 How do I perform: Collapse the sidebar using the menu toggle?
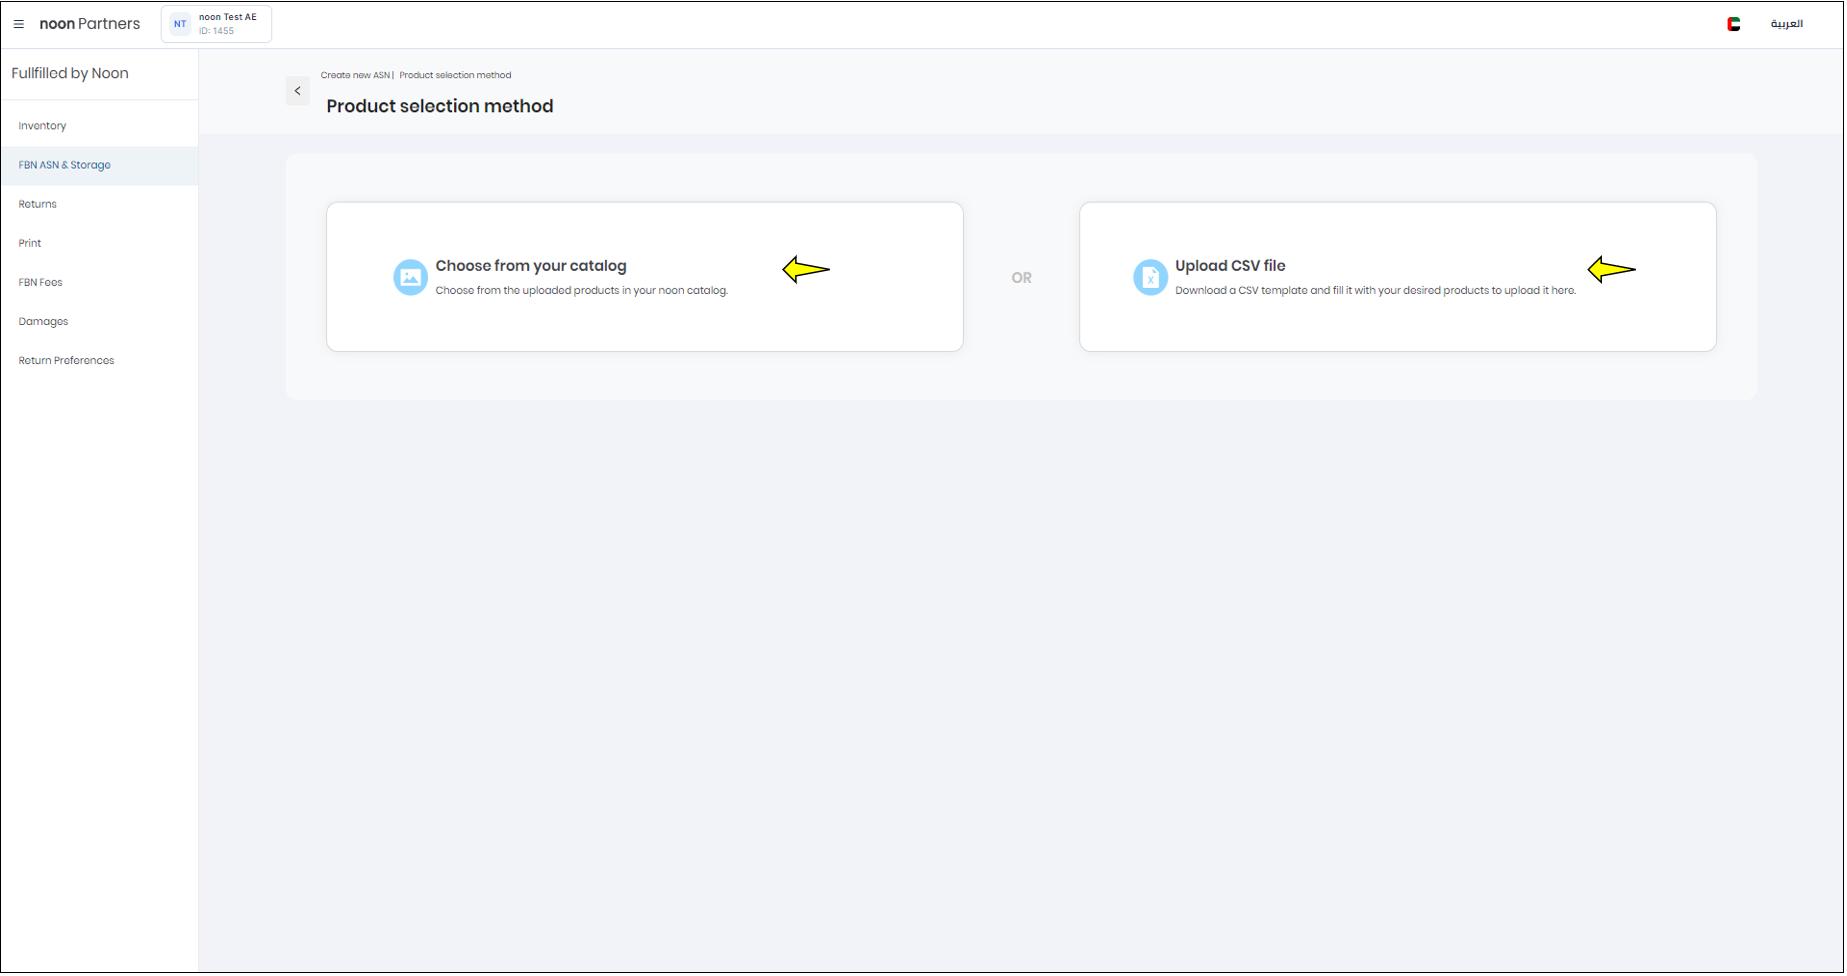click(18, 23)
